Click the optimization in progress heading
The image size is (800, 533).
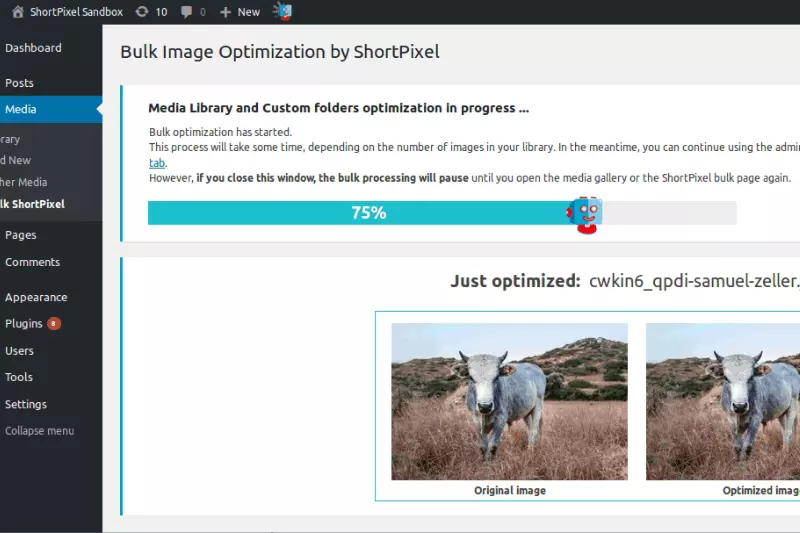(338, 108)
